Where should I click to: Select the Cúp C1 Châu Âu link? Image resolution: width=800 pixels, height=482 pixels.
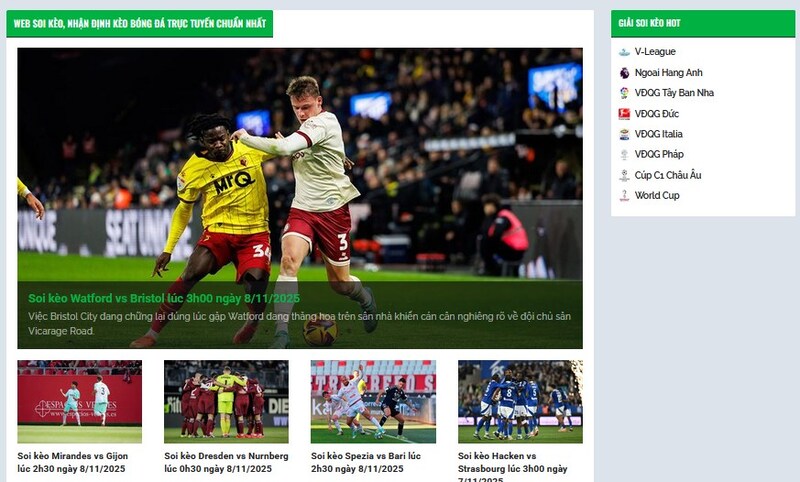point(668,175)
